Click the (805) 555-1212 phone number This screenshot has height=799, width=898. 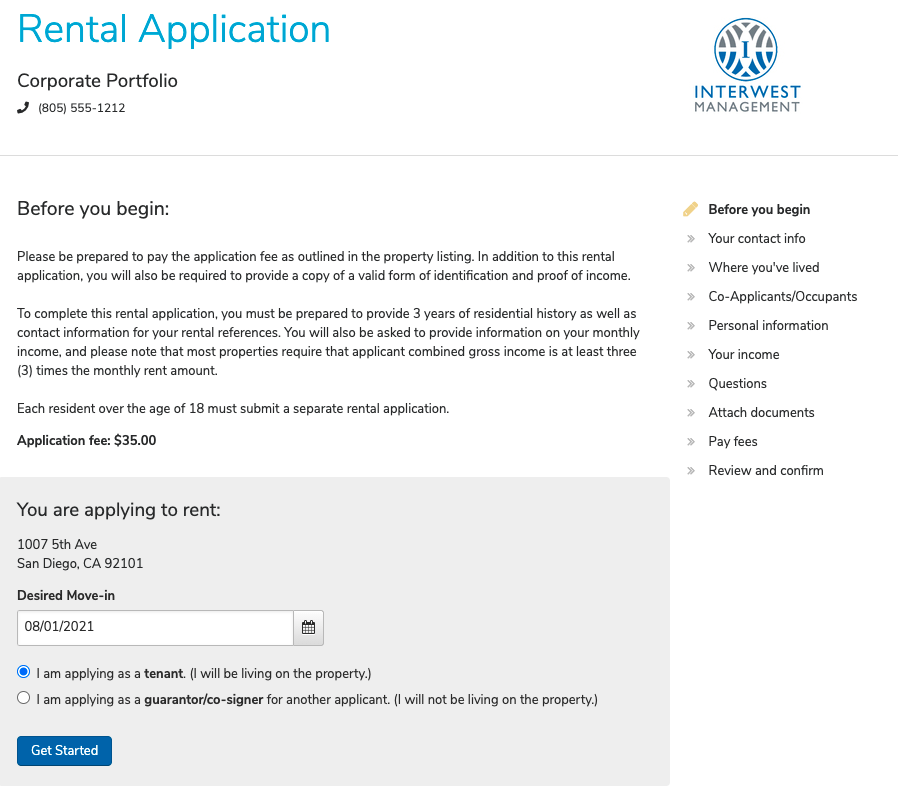pos(82,108)
